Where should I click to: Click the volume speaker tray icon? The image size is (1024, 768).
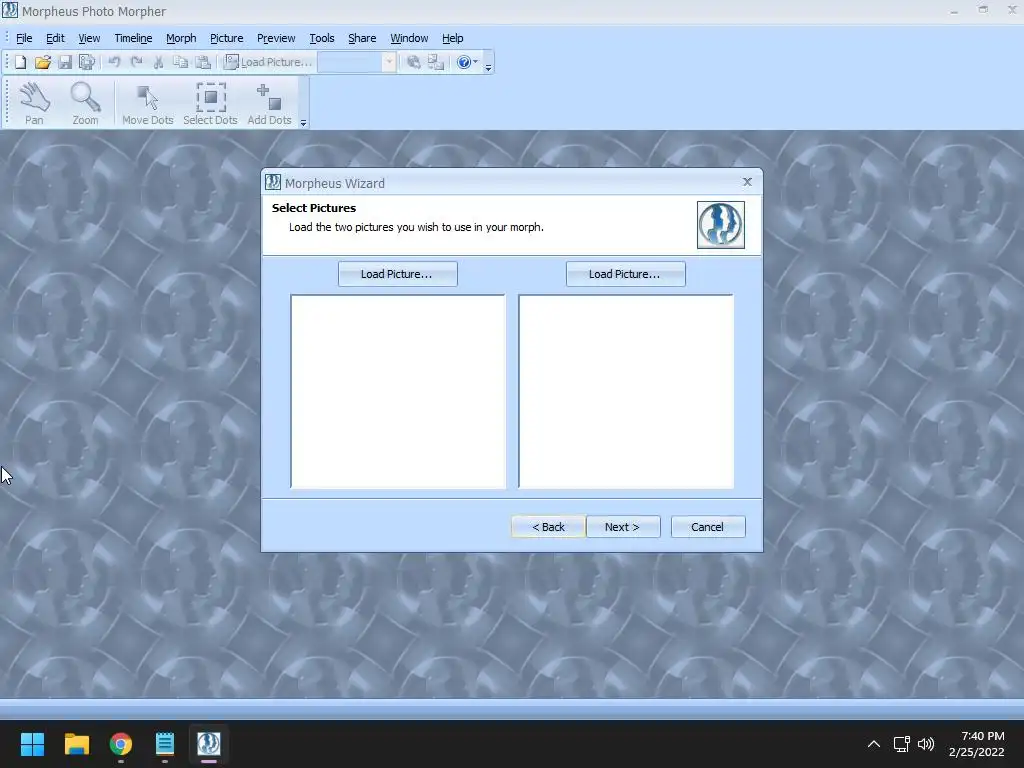click(x=926, y=744)
